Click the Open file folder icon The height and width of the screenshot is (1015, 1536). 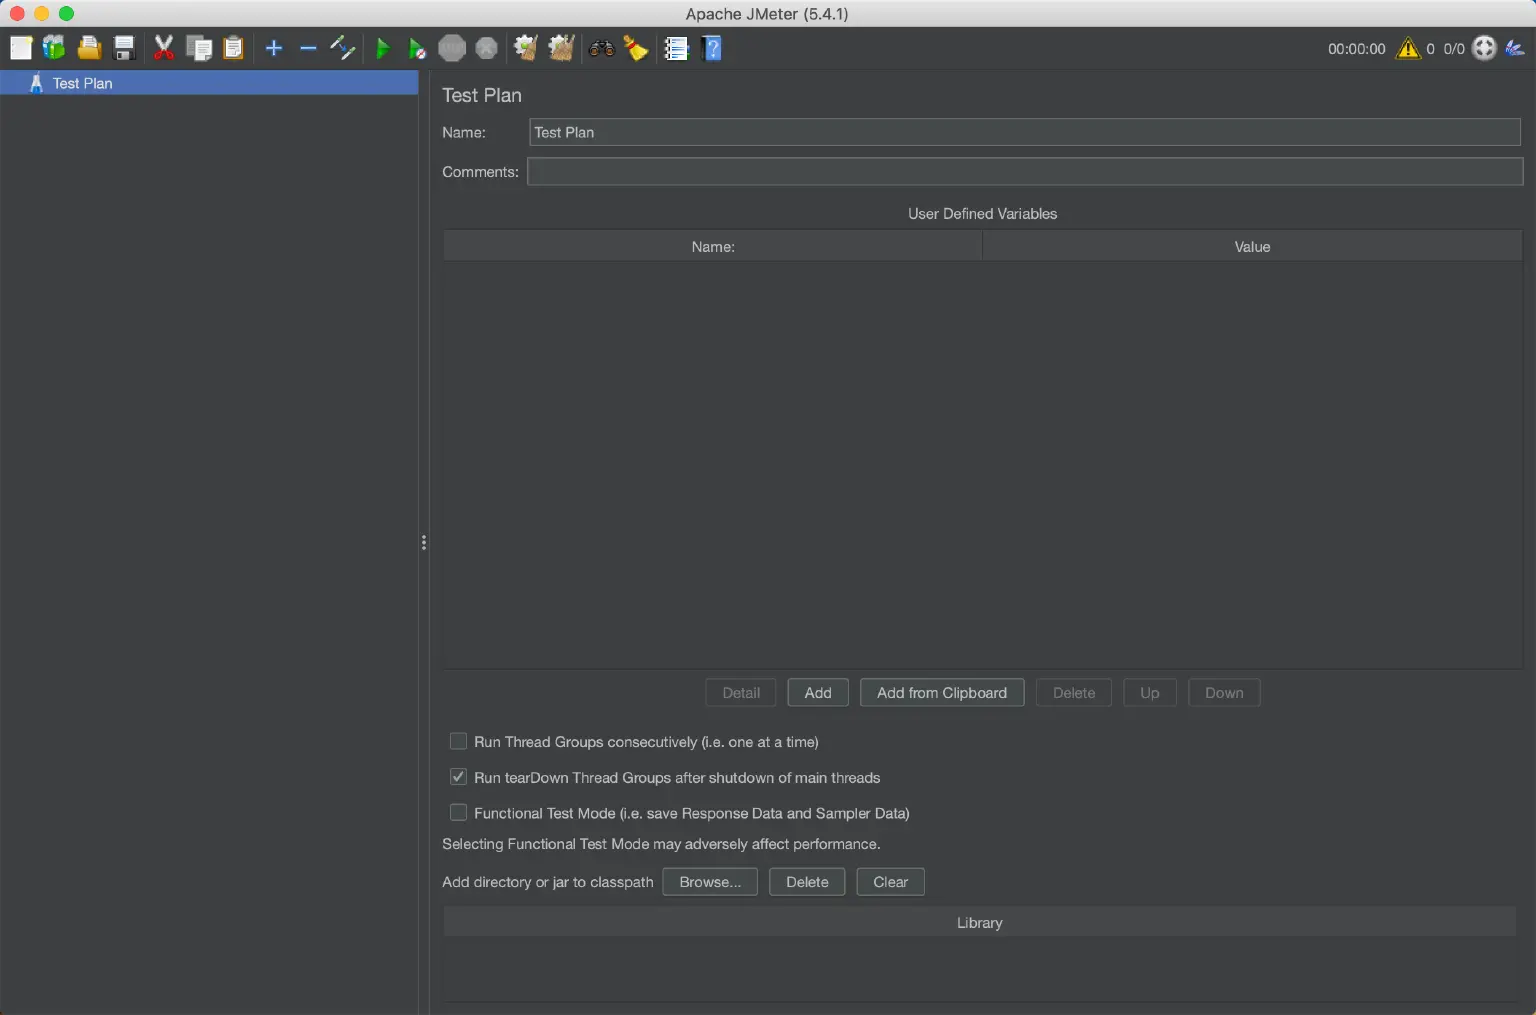[x=89, y=48]
